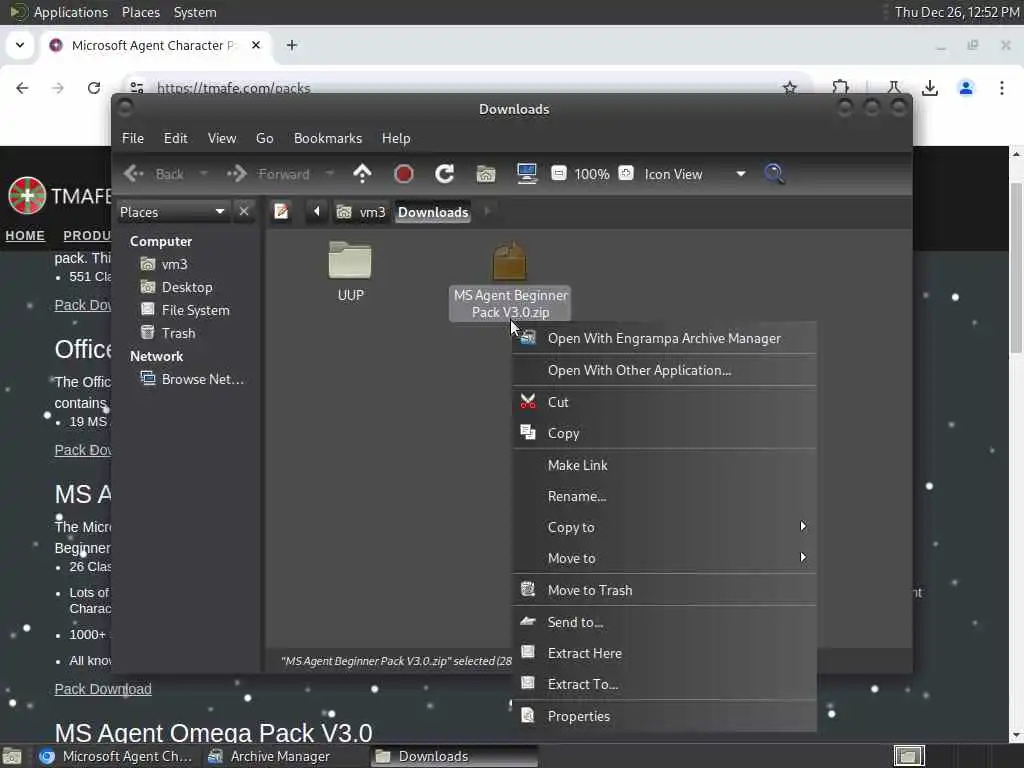Click Chrome downloads icon
Image resolution: width=1024 pixels, height=768 pixels.
tap(930, 88)
